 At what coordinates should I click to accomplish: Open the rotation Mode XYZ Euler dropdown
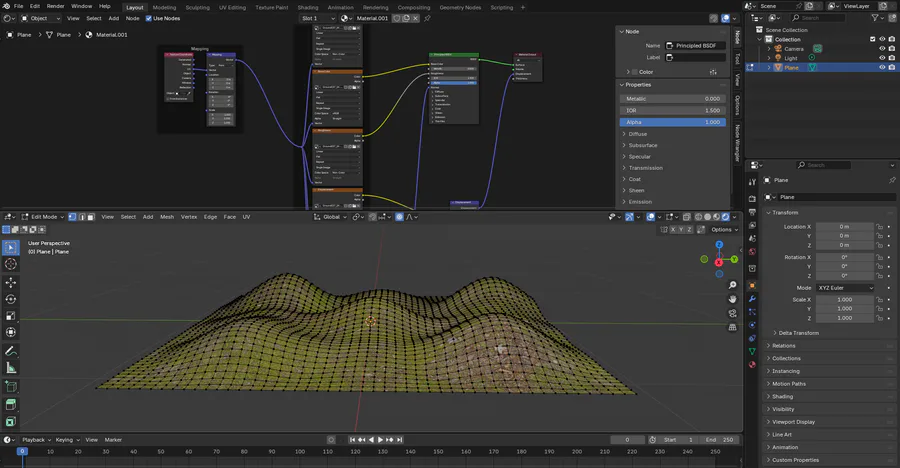point(845,288)
